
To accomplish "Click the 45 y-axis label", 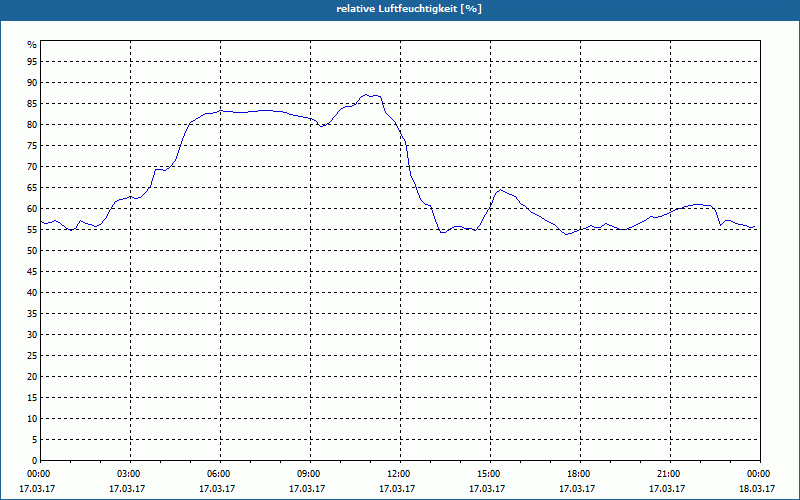I will pyautogui.click(x=32, y=272).
